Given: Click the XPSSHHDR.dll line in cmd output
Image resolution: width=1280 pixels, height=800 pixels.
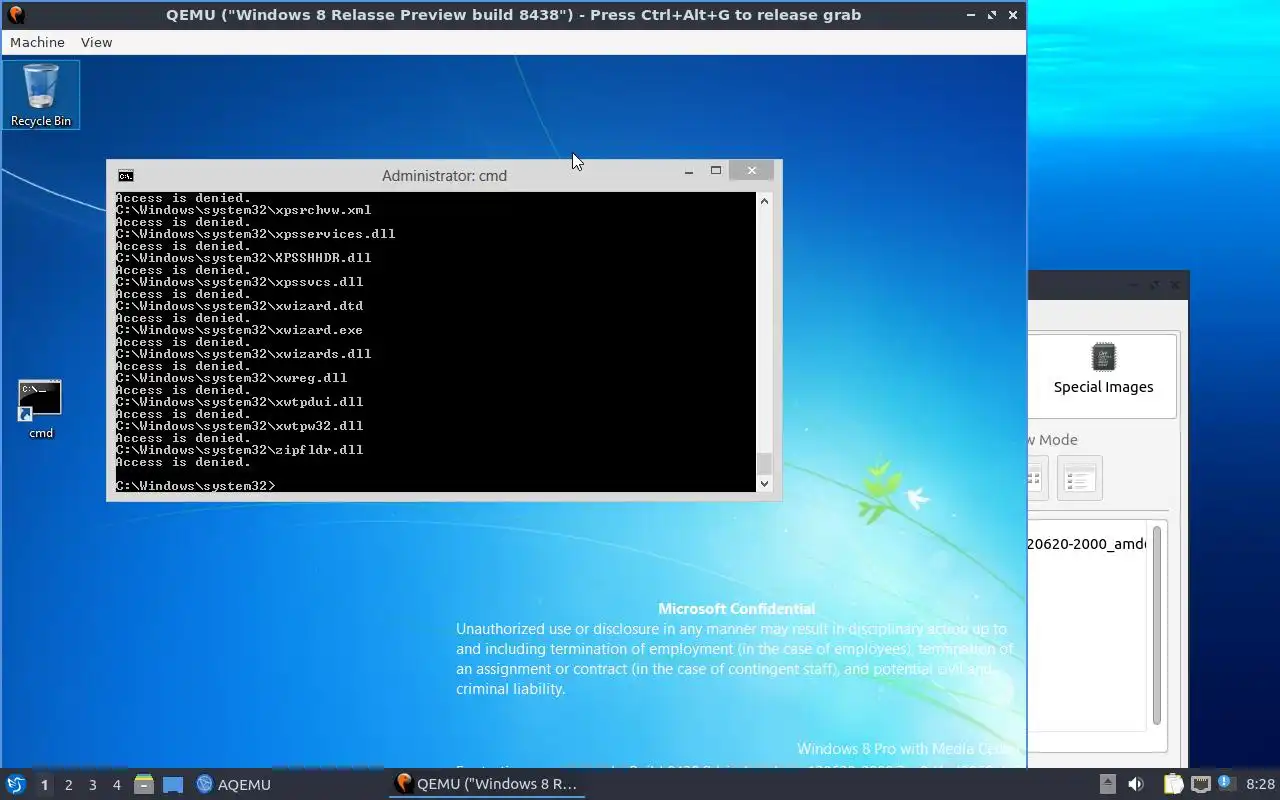Looking at the screenshot, I should click(243, 258).
